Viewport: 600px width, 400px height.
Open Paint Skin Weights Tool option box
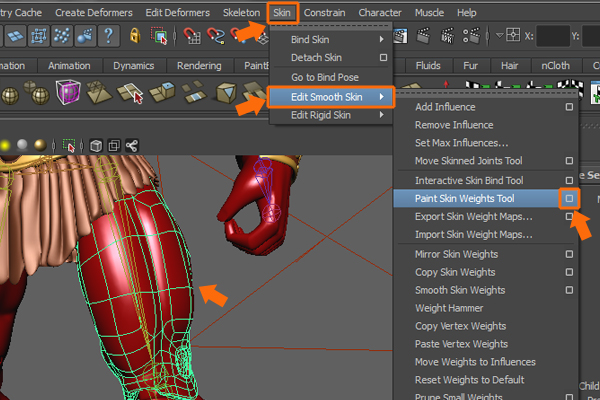coord(568,199)
